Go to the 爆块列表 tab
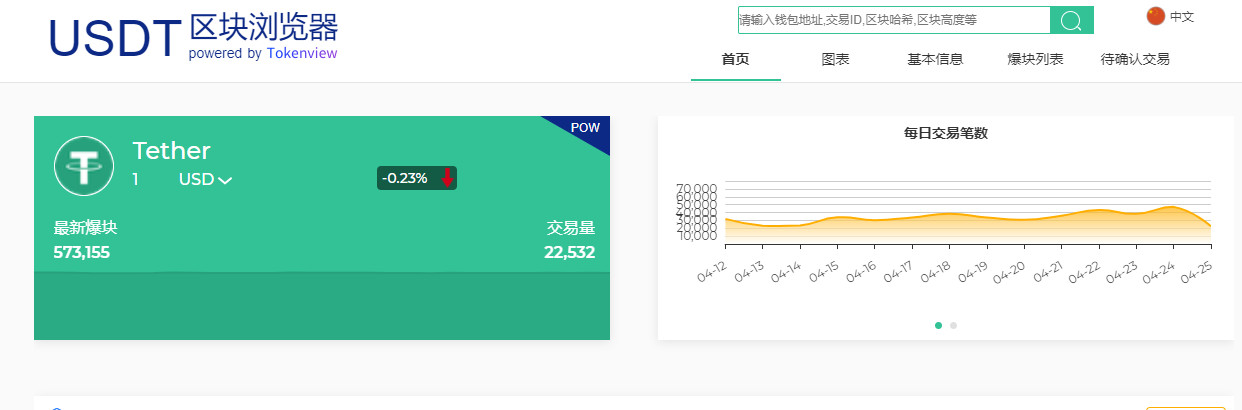This screenshot has width=1242, height=410. tap(1035, 59)
